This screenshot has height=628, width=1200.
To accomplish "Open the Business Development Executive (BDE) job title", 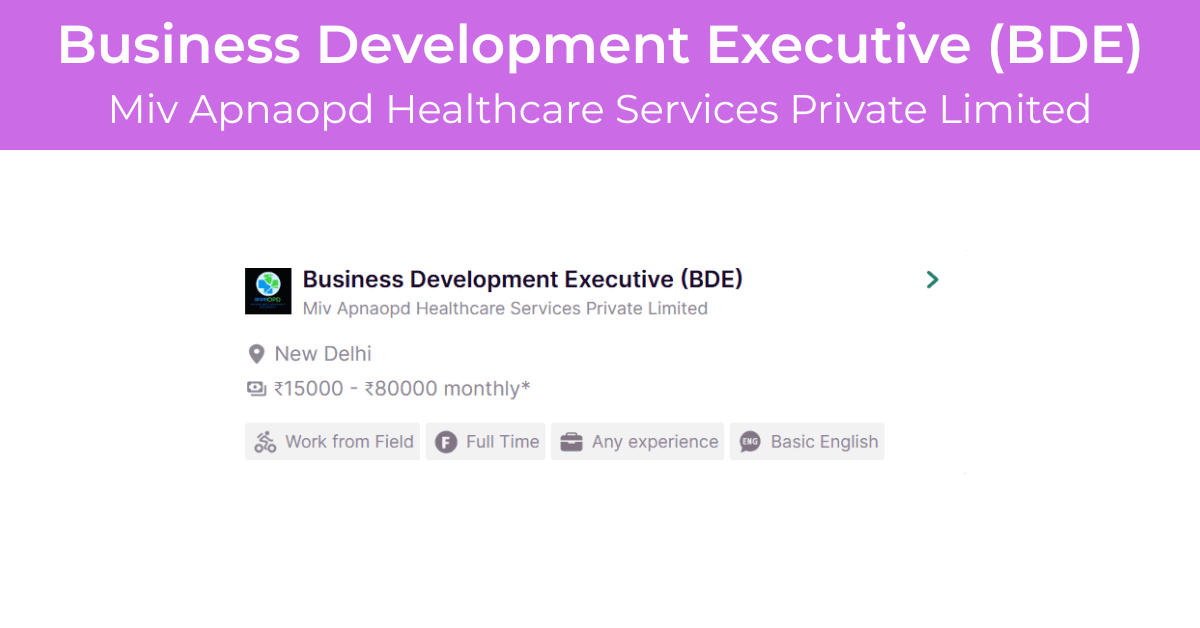I will click(522, 279).
